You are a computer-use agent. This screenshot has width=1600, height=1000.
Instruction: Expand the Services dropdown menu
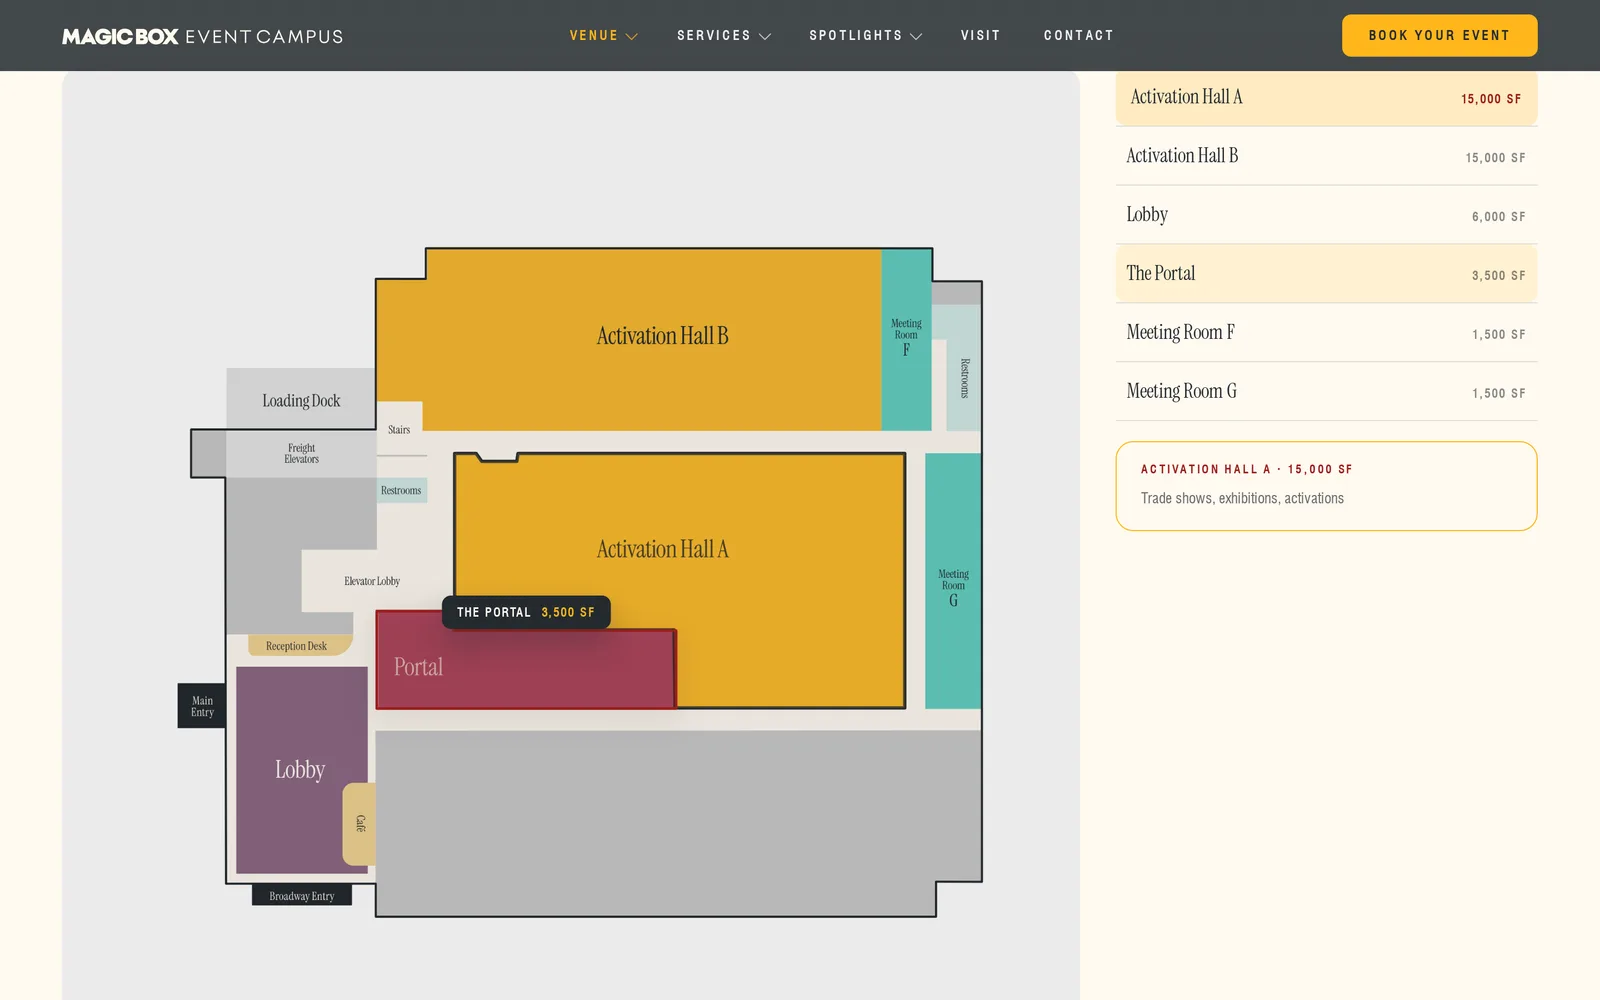723,36
